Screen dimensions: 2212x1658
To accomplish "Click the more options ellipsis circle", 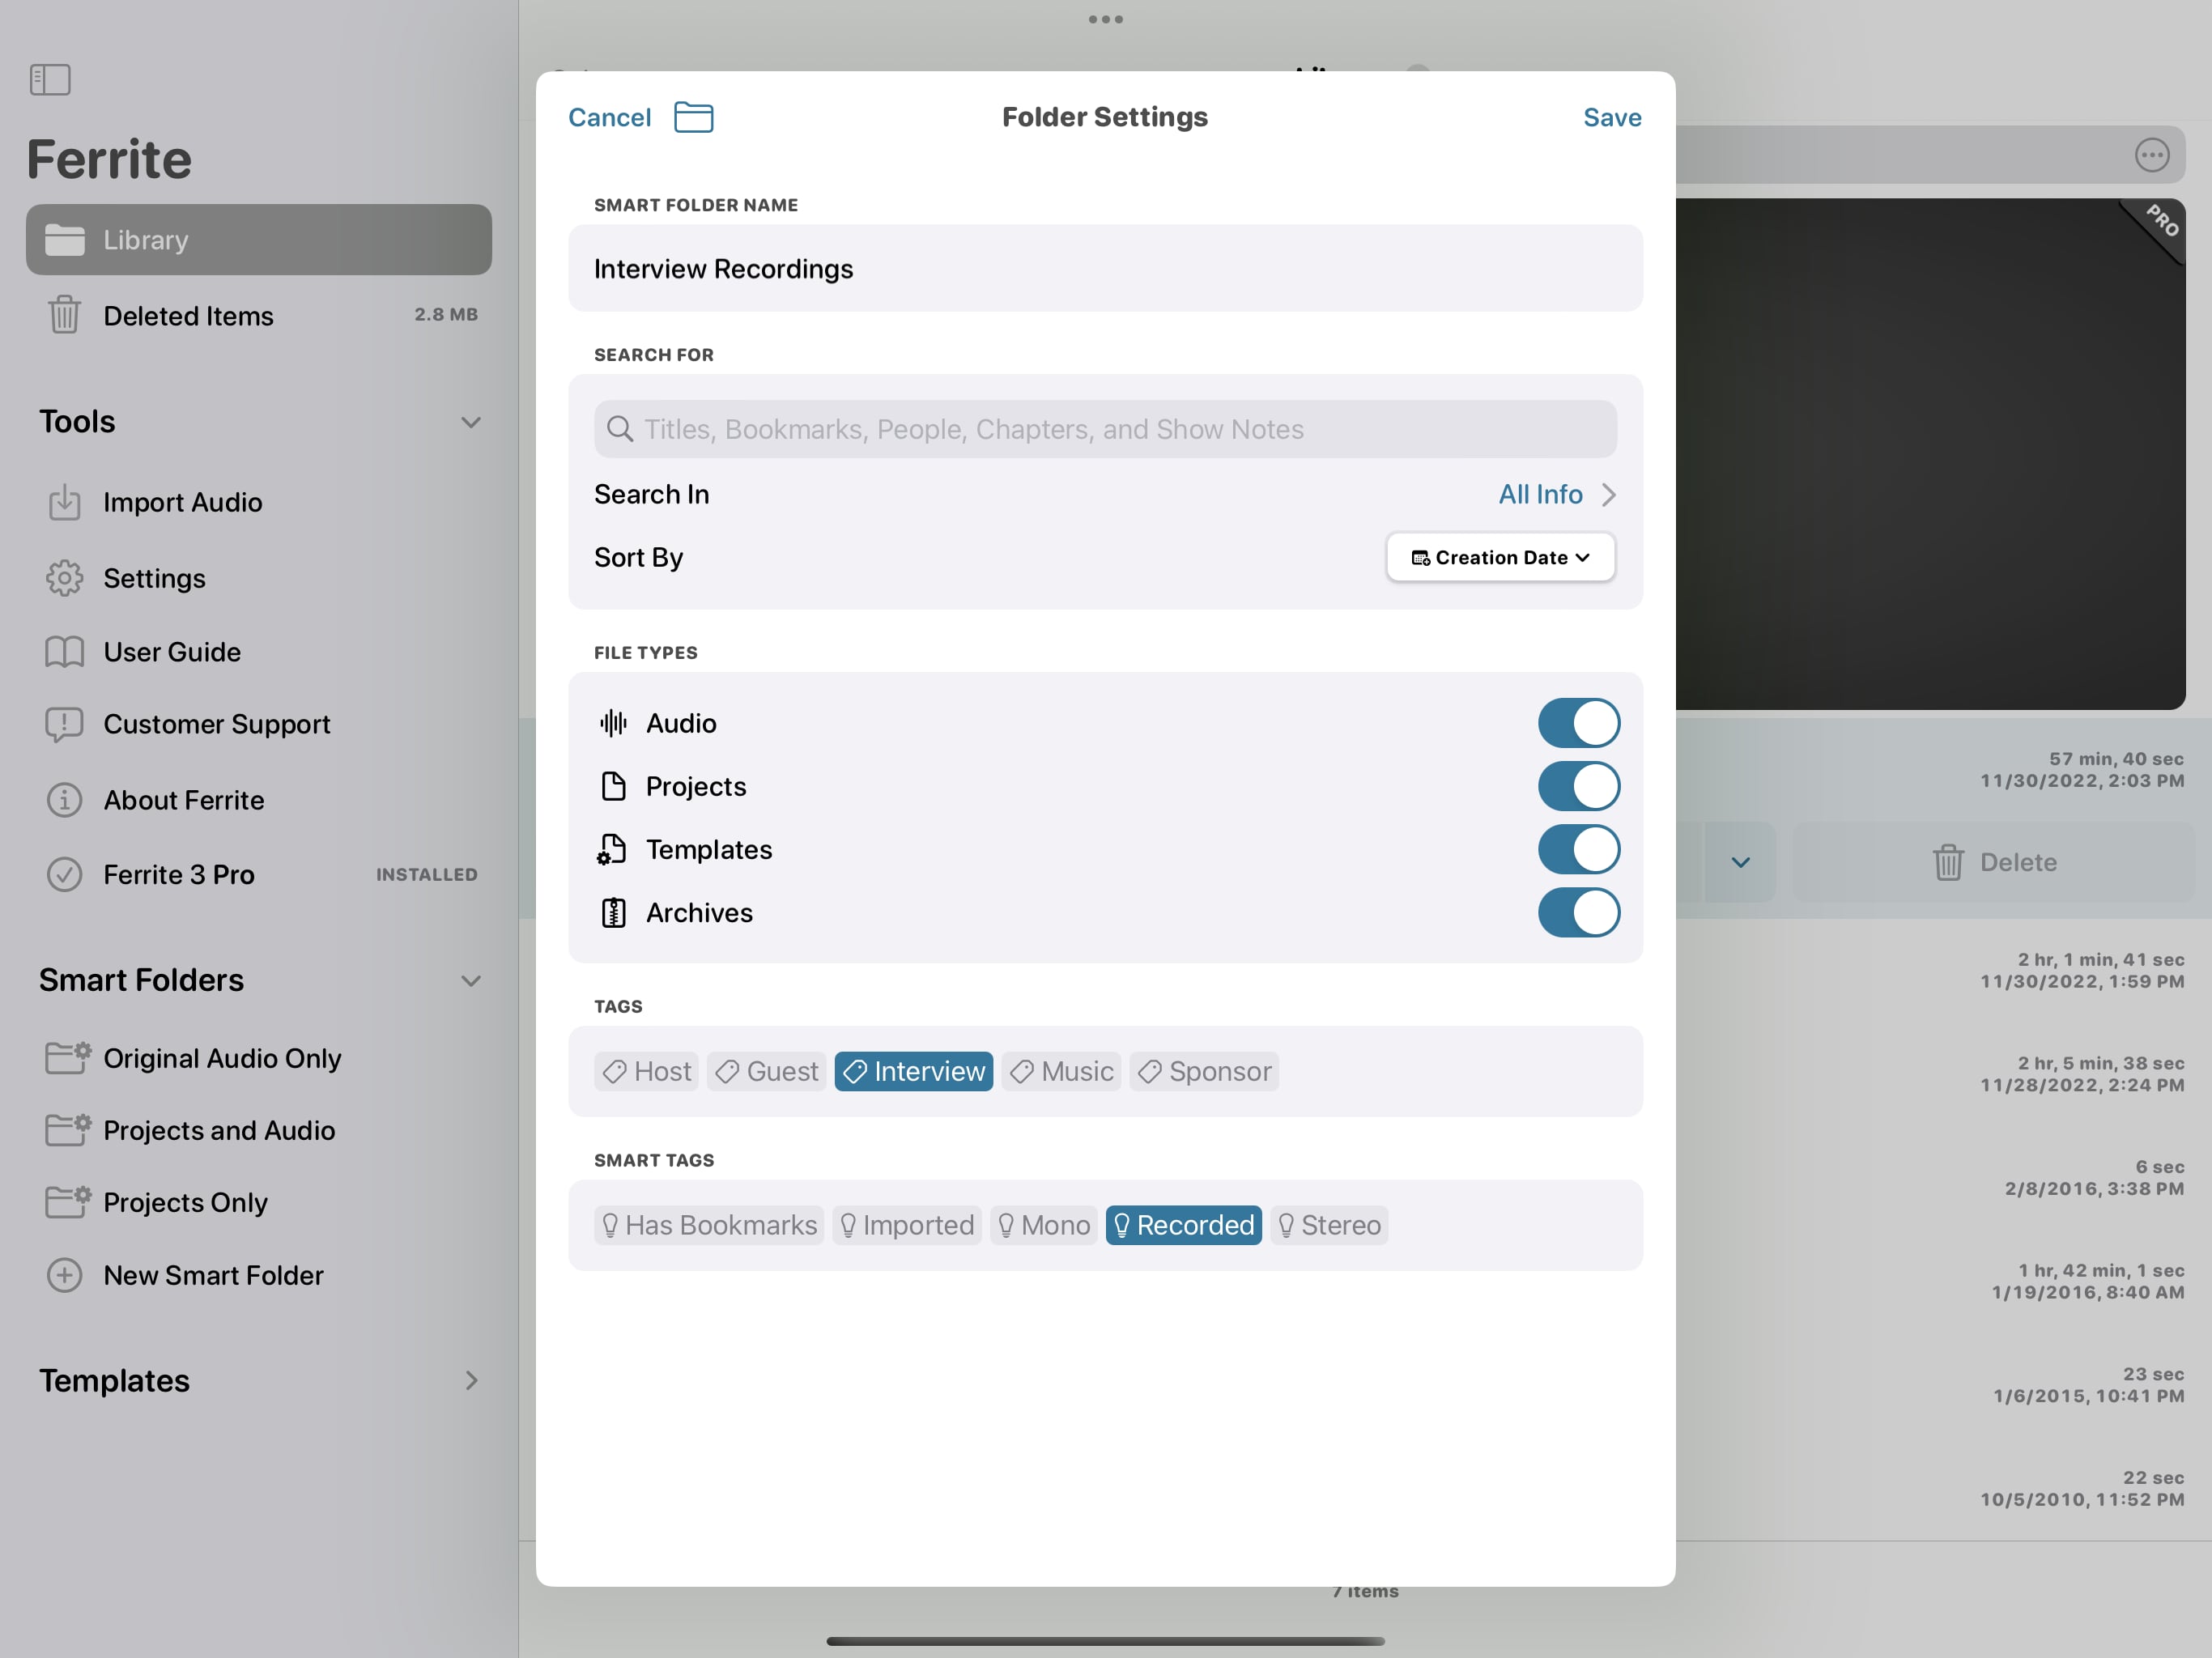I will click(x=2152, y=155).
